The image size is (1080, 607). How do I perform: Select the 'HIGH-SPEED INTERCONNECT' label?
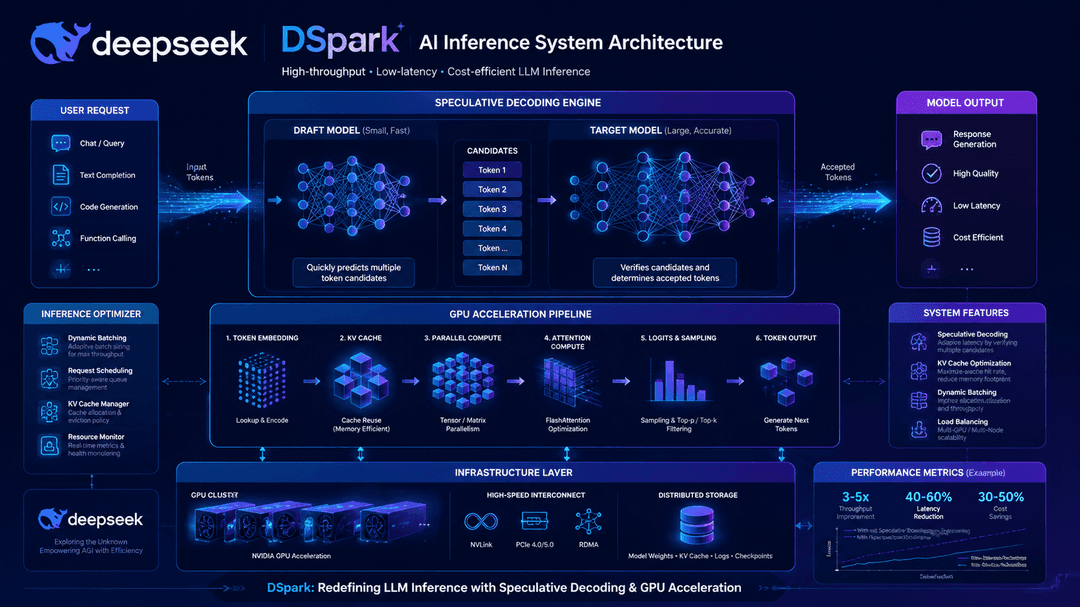click(x=536, y=495)
